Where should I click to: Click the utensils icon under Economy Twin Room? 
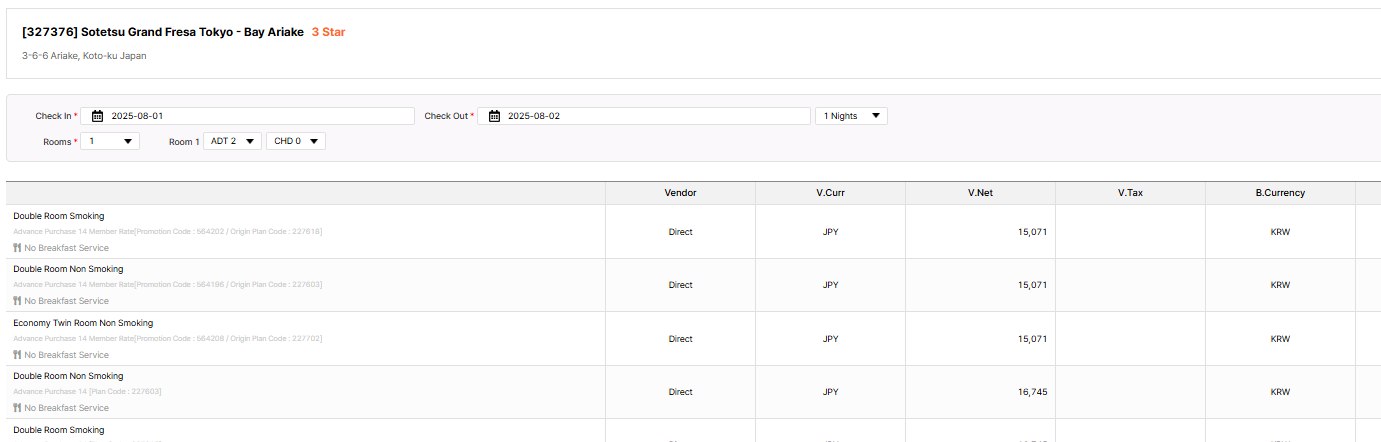click(x=18, y=355)
